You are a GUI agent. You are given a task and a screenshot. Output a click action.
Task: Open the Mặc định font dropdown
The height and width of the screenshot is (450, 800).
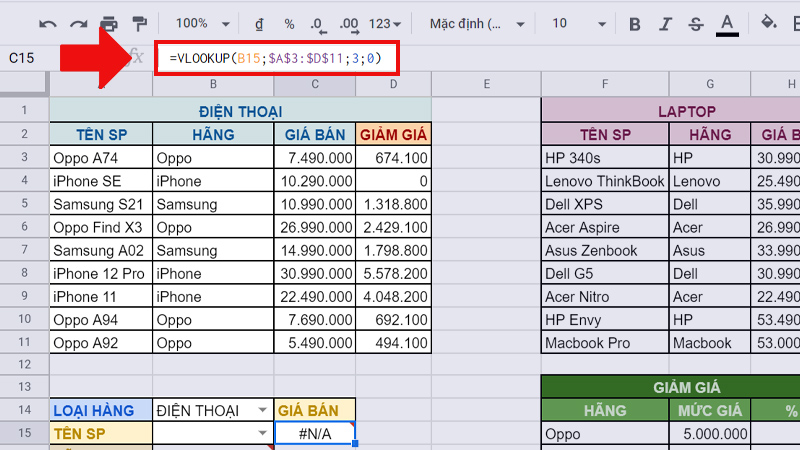(473, 23)
